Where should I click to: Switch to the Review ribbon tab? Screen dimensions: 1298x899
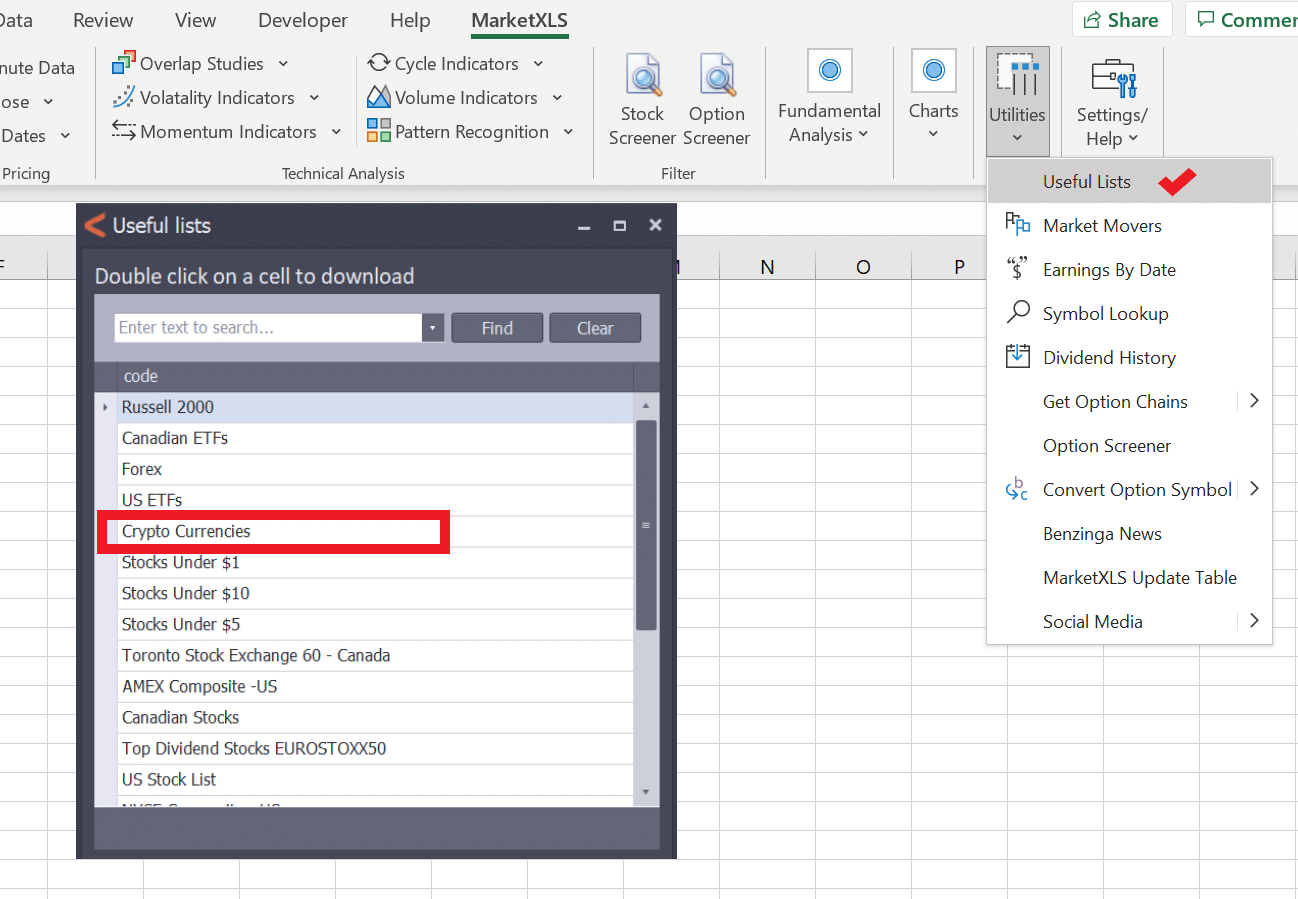pyautogui.click(x=103, y=20)
